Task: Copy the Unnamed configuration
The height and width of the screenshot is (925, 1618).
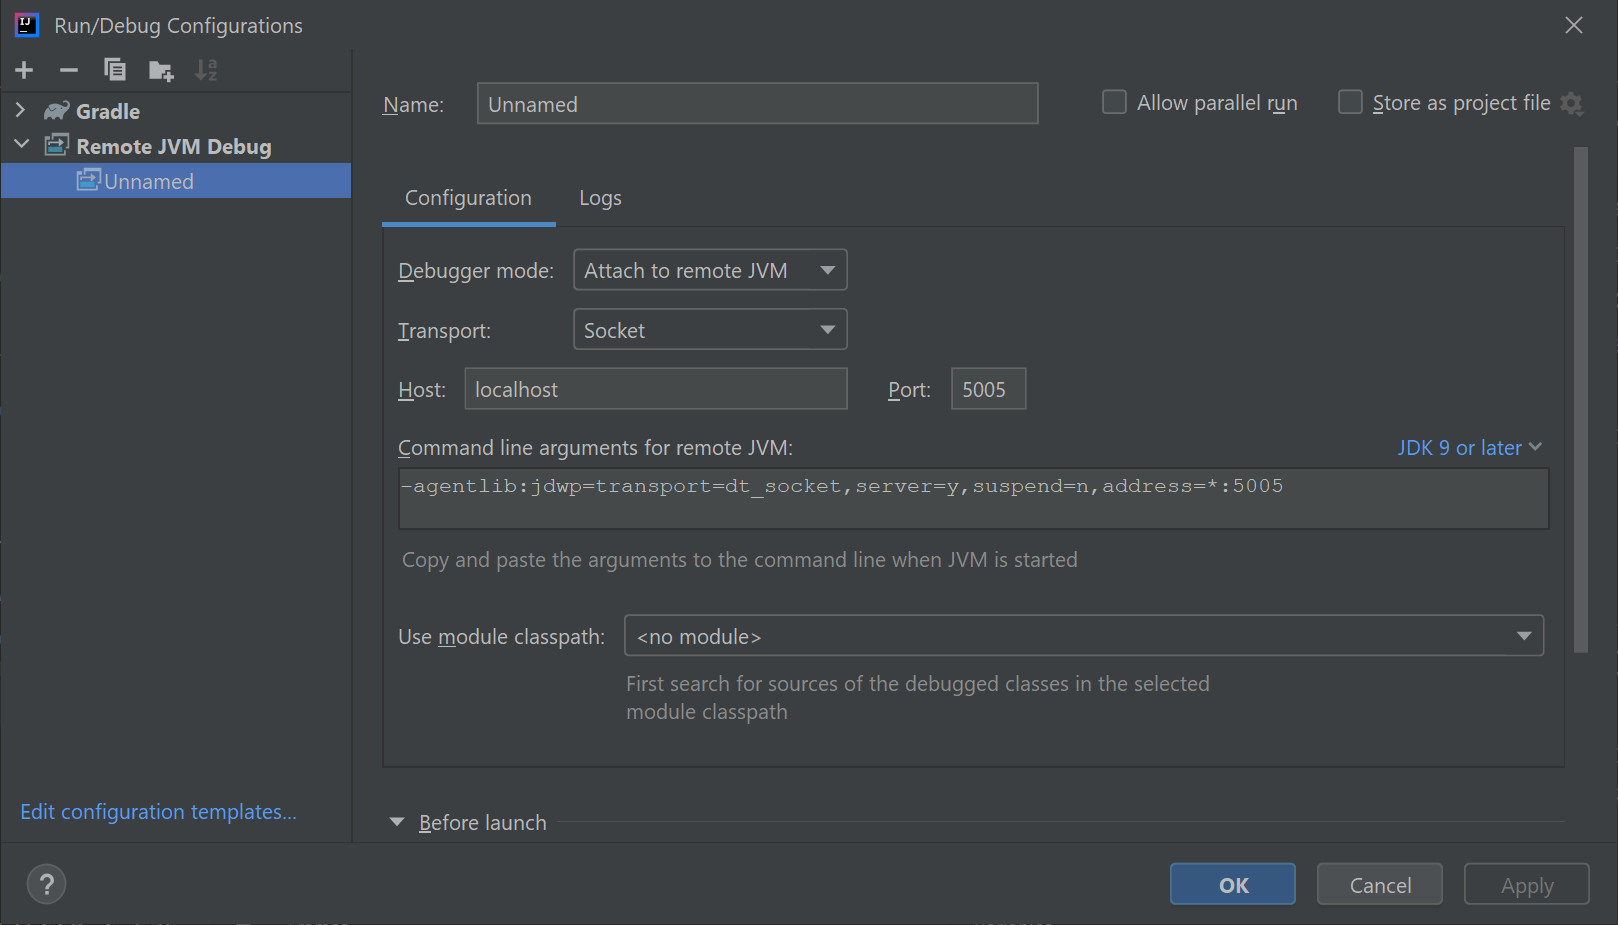Action: click(114, 70)
